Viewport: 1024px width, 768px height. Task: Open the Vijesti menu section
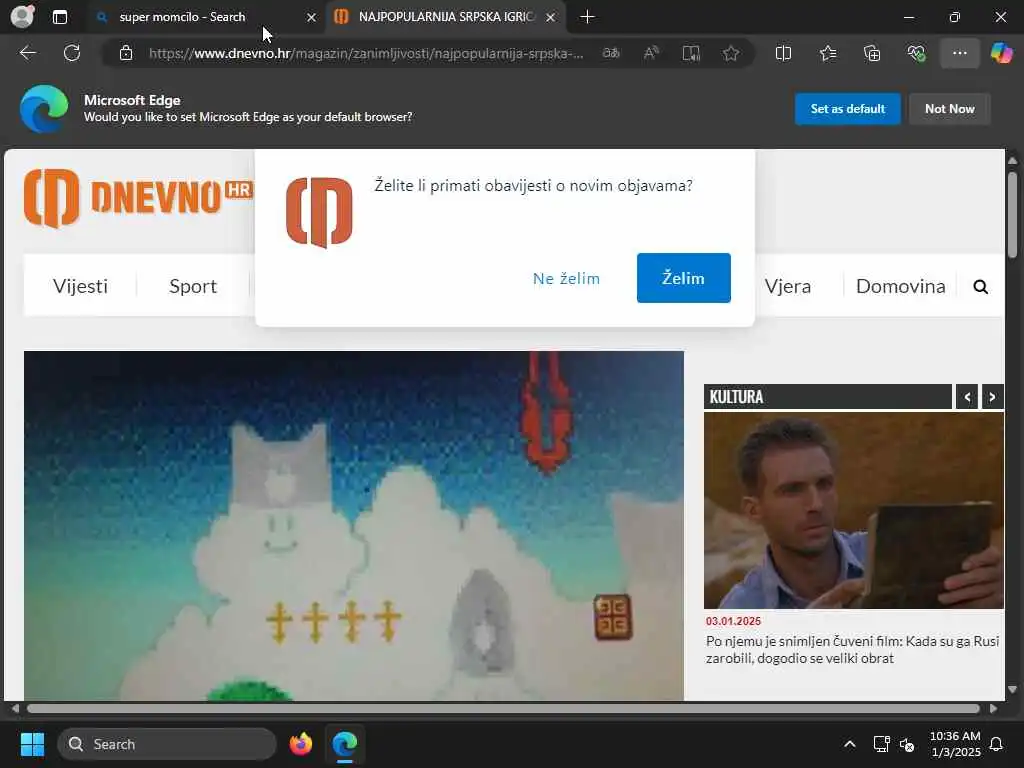(x=80, y=286)
